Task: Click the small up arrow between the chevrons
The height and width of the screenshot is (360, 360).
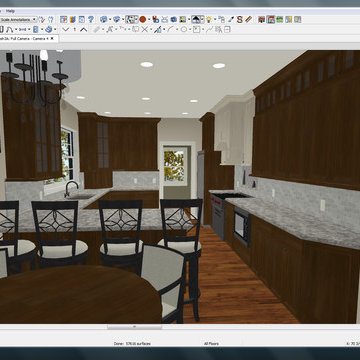Action: [75, 29]
